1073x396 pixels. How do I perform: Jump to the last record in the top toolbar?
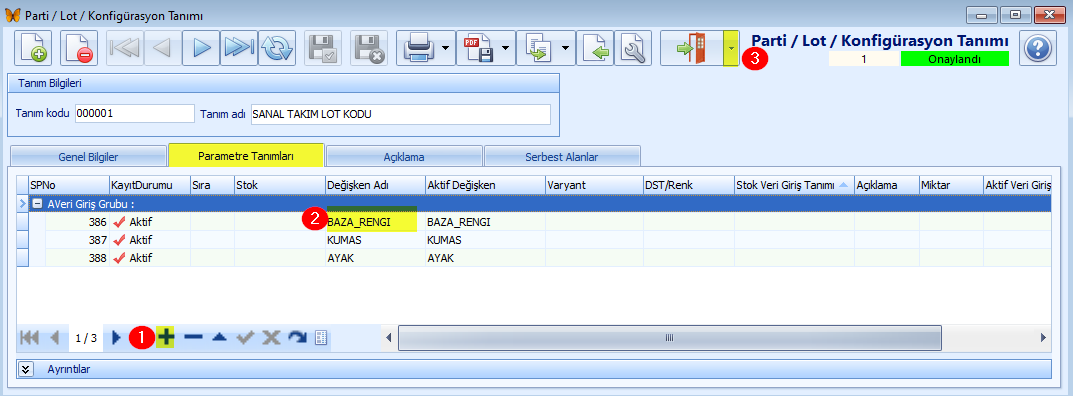coord(239,48)
